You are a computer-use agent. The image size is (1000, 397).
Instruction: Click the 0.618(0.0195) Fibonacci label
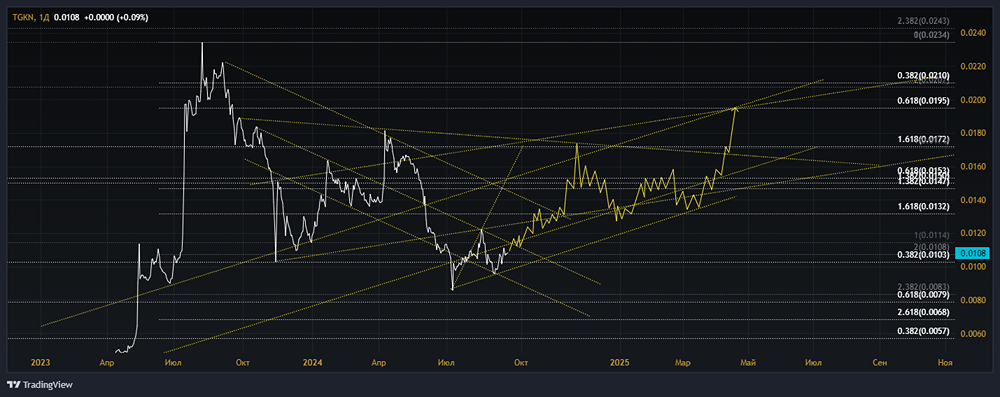pos(923,101)
